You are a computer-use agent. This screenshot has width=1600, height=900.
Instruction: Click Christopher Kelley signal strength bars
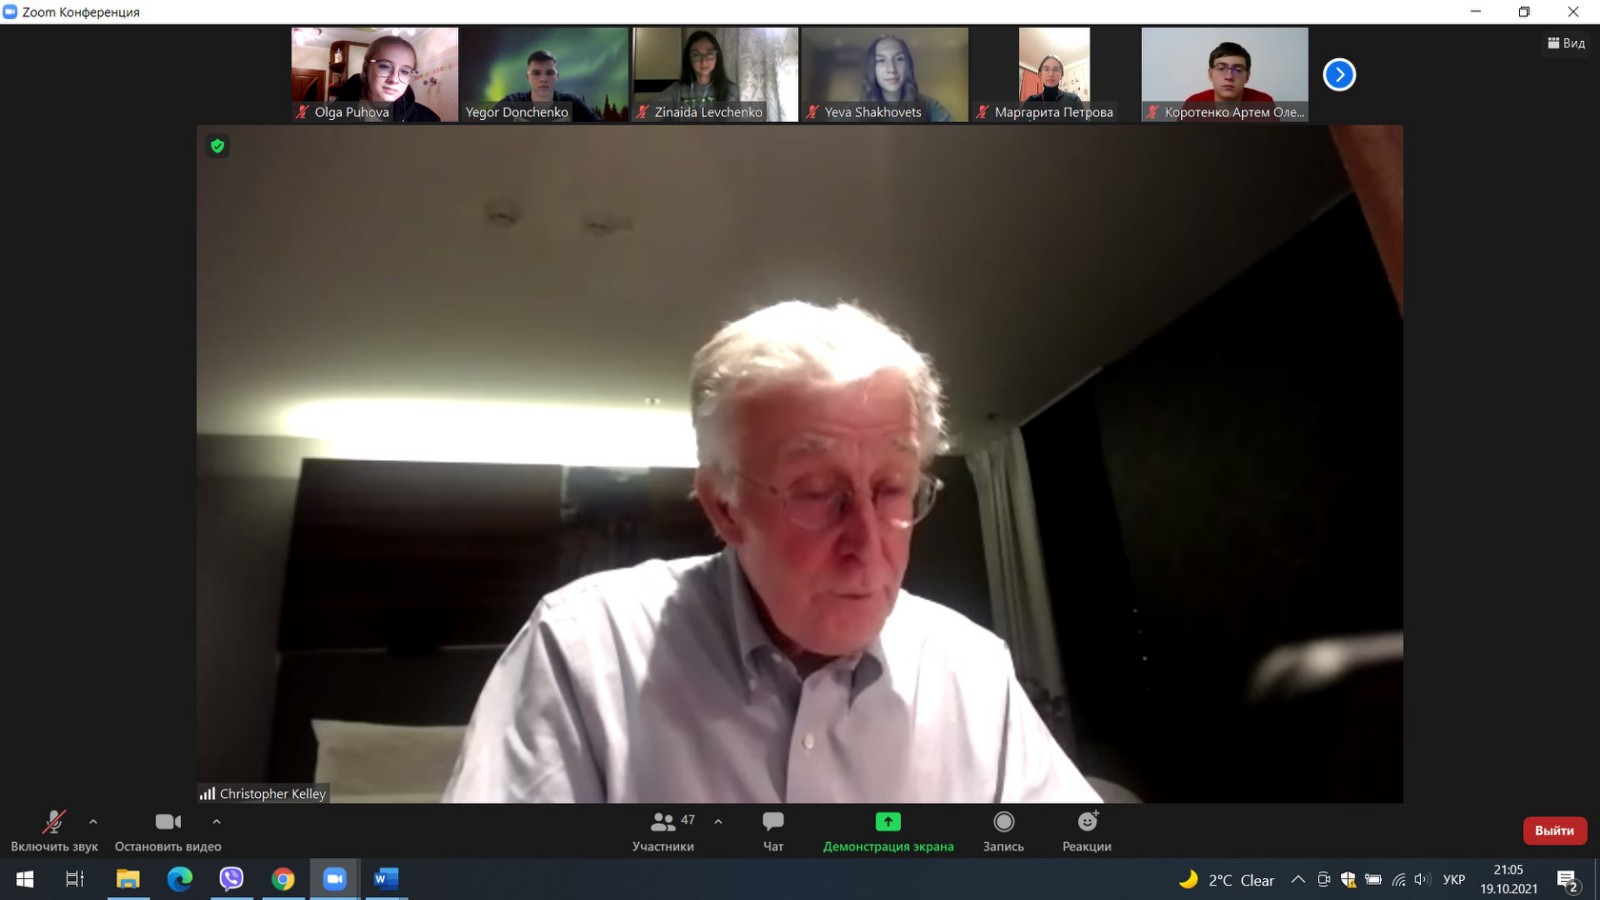pyautogui.click(x=207, y=793)
